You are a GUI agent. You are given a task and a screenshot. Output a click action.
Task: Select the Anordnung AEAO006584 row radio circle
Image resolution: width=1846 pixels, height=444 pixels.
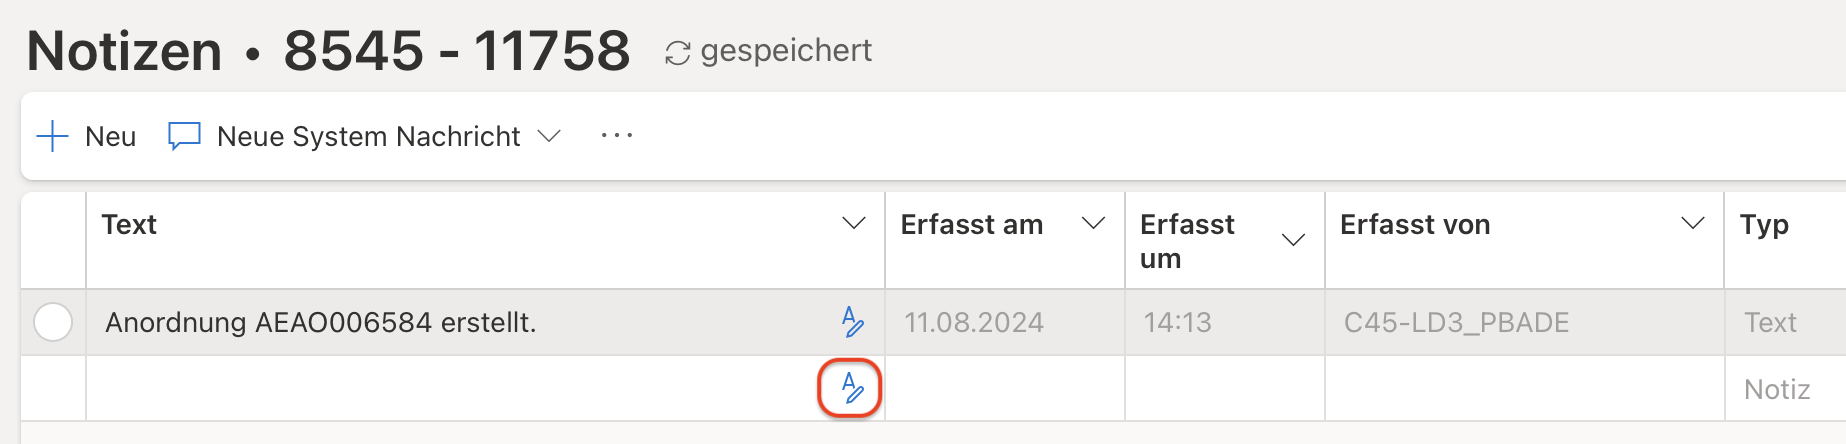[53, 322]
